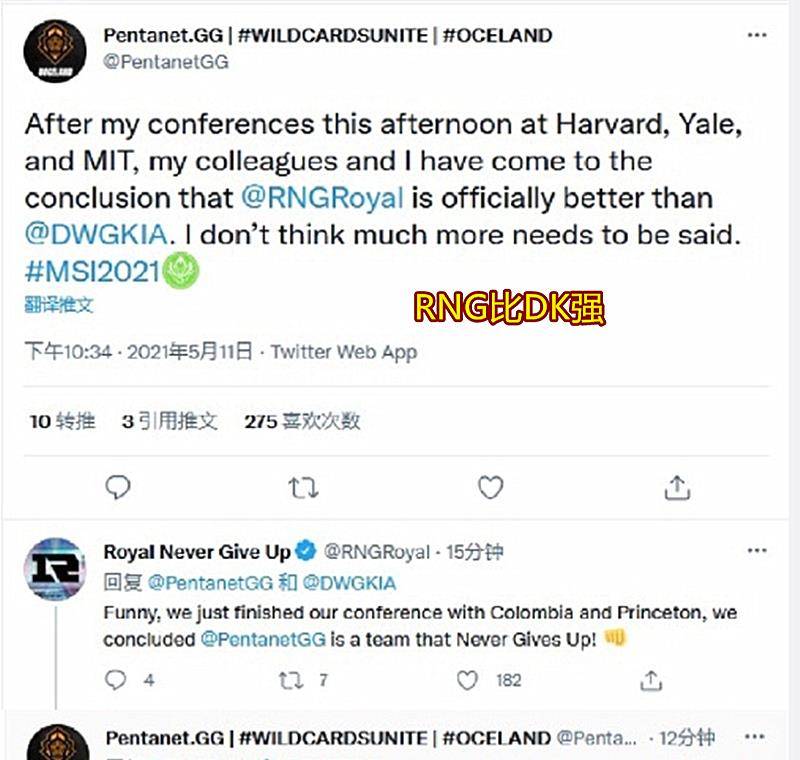The width and height of the screenshot is (800, 760).
Task: Open the @PentanetGG mention in RNG's reply text
Action: click(x=263, y=640)
